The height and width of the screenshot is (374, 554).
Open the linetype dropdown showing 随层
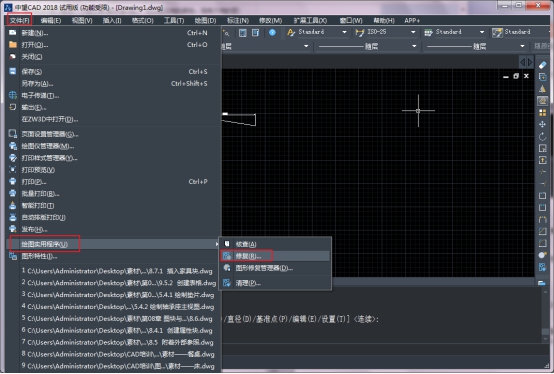tap(367, 46)
